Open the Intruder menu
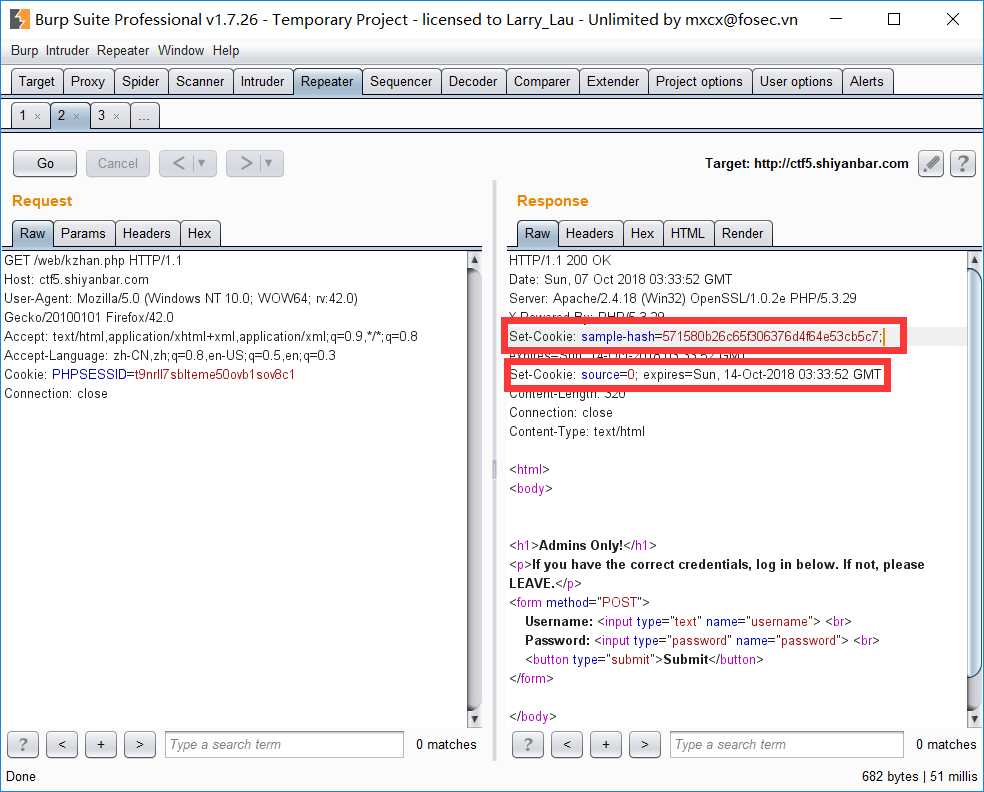 coord(67,51)
